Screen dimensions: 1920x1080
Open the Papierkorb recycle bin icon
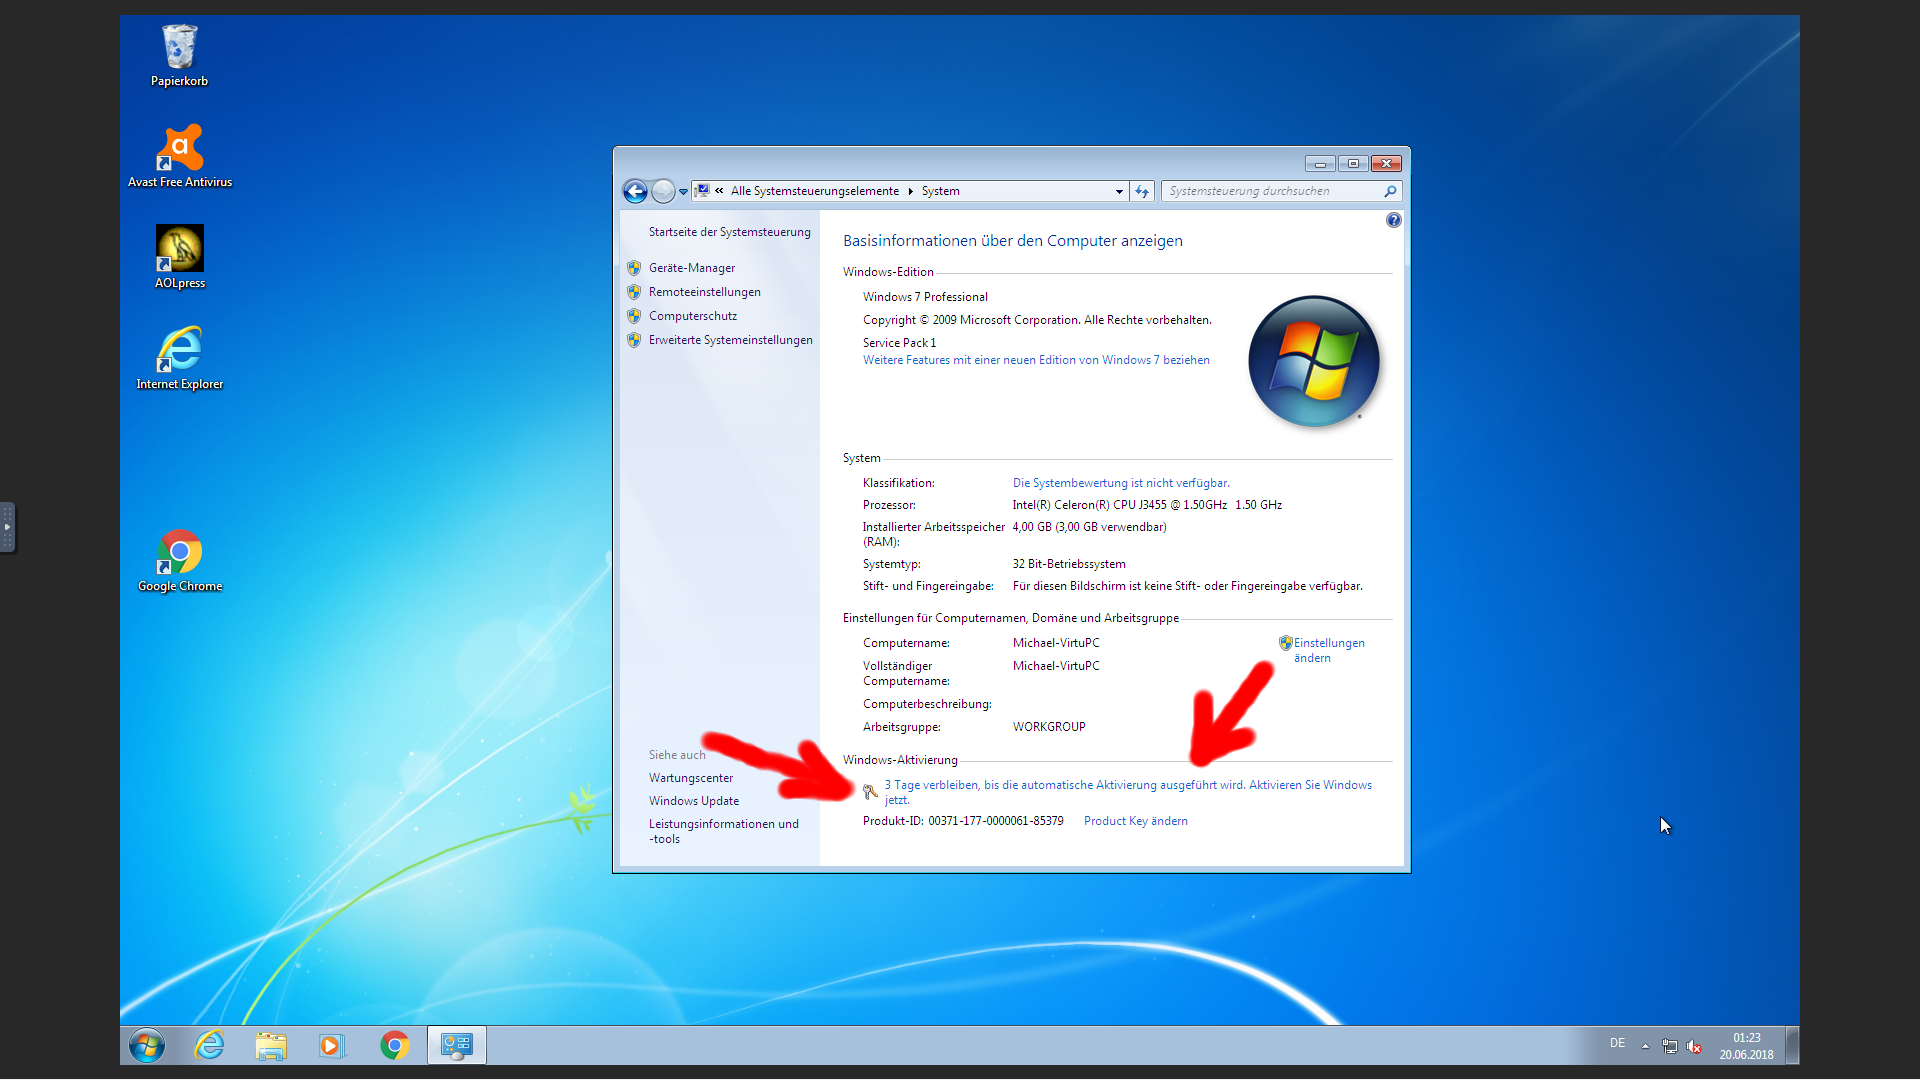pos(180,56)
